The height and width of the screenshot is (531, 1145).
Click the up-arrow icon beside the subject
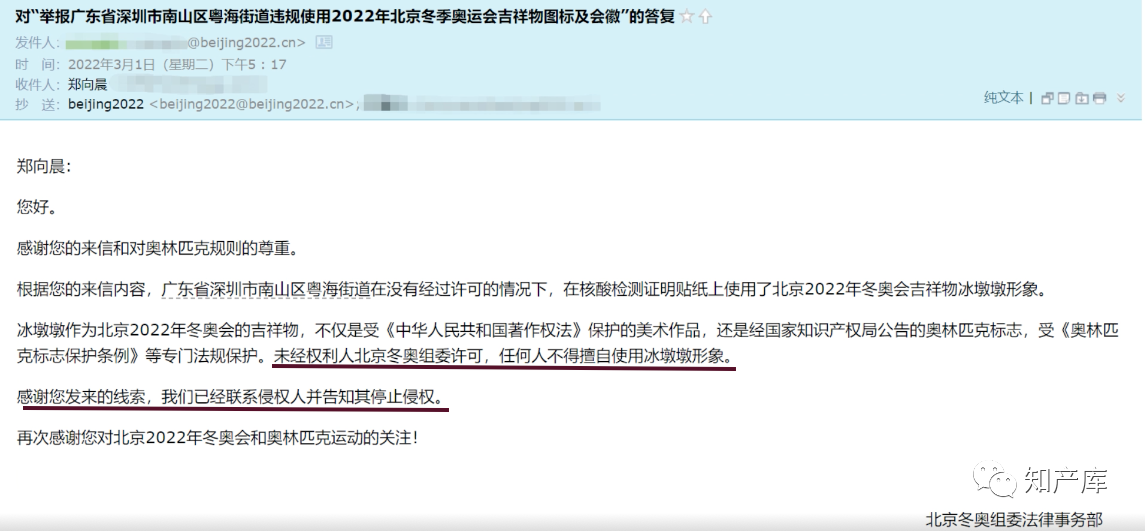pos(705,17)
